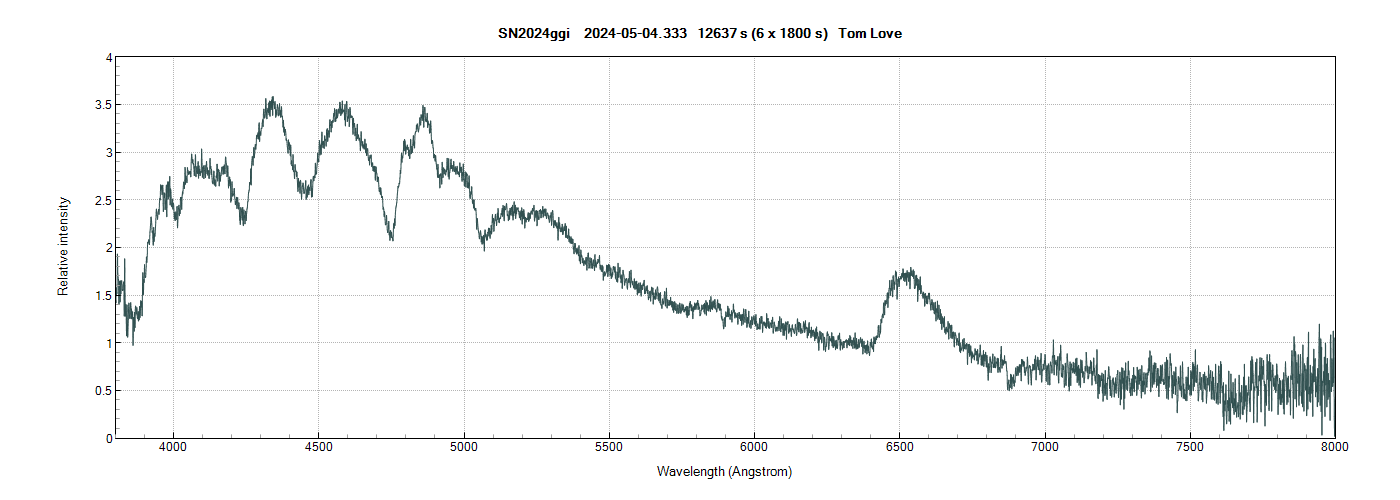Click the 0.5 intensity tick label
Viewport: 1400px width, 500px height.
tap(102, 391)
